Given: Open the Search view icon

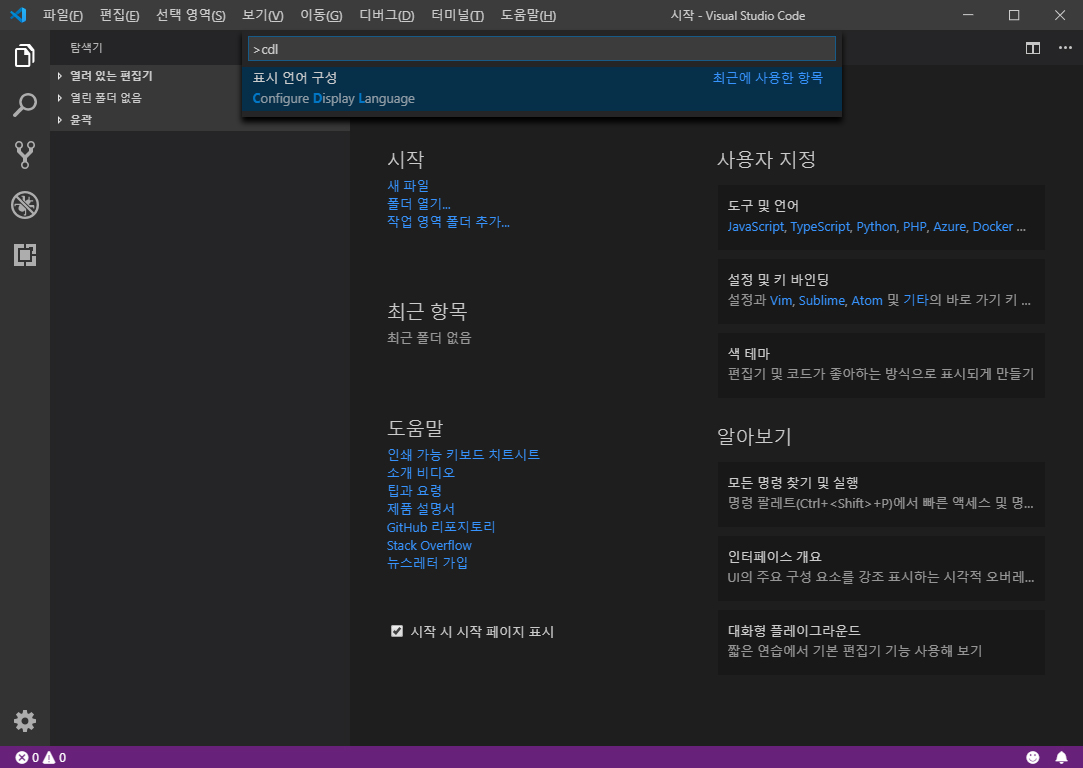Looking at the screenshot, I should [25, 105].
